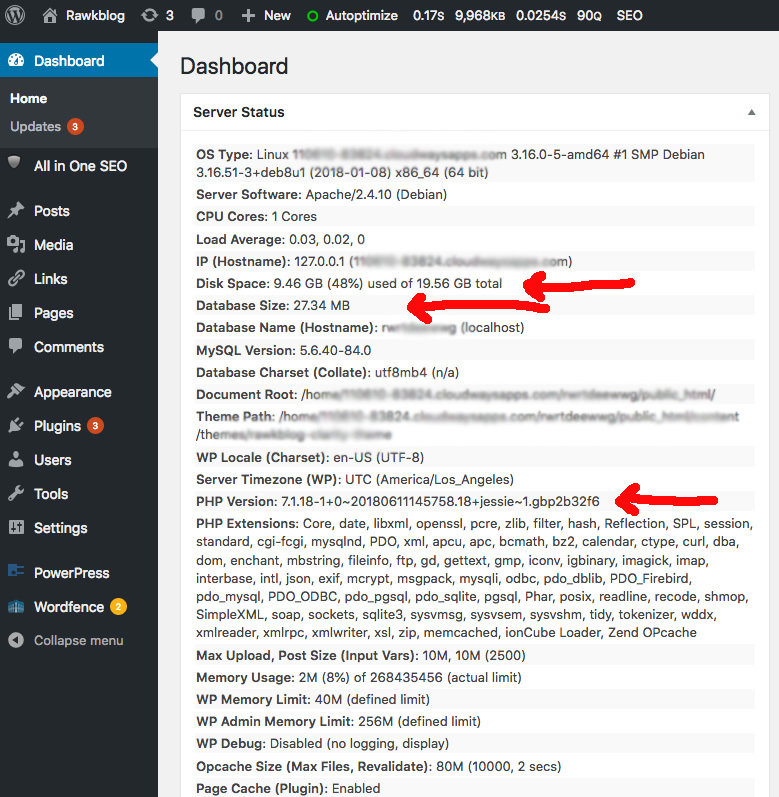Screen dimensions: 779x797
Task: Click the Posts pushpin icon
Action: click(x=16, y=210)
